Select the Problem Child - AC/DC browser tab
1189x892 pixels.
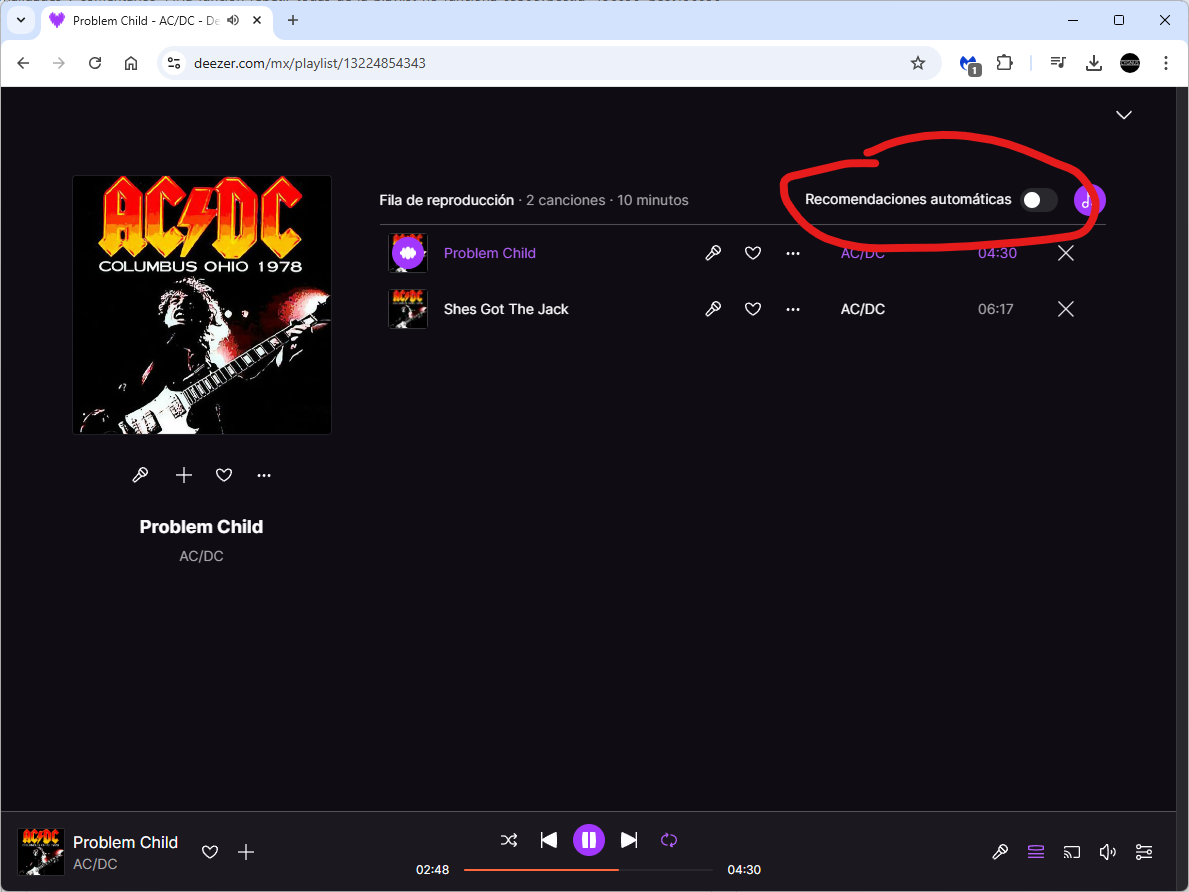155,20
